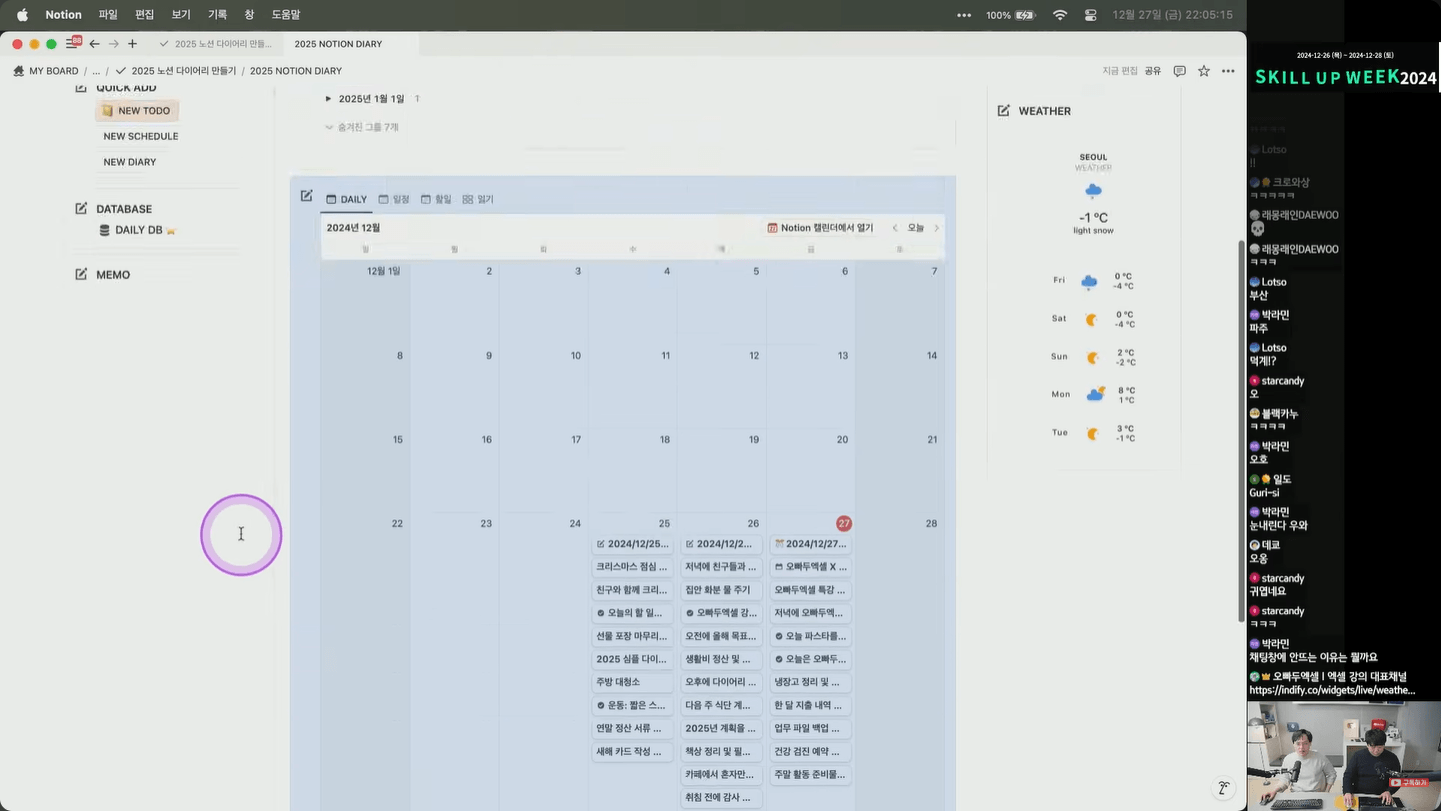Switch to the 일정 view tab
This screenshot has height=811, width=1441.
click(394, 199)
